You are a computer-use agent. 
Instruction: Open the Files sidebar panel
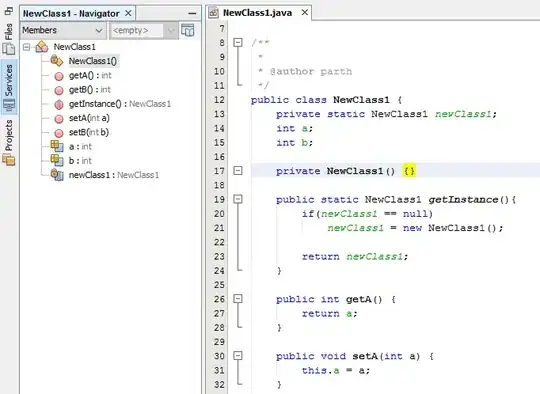pyautogui.click(x=9, y=39)
